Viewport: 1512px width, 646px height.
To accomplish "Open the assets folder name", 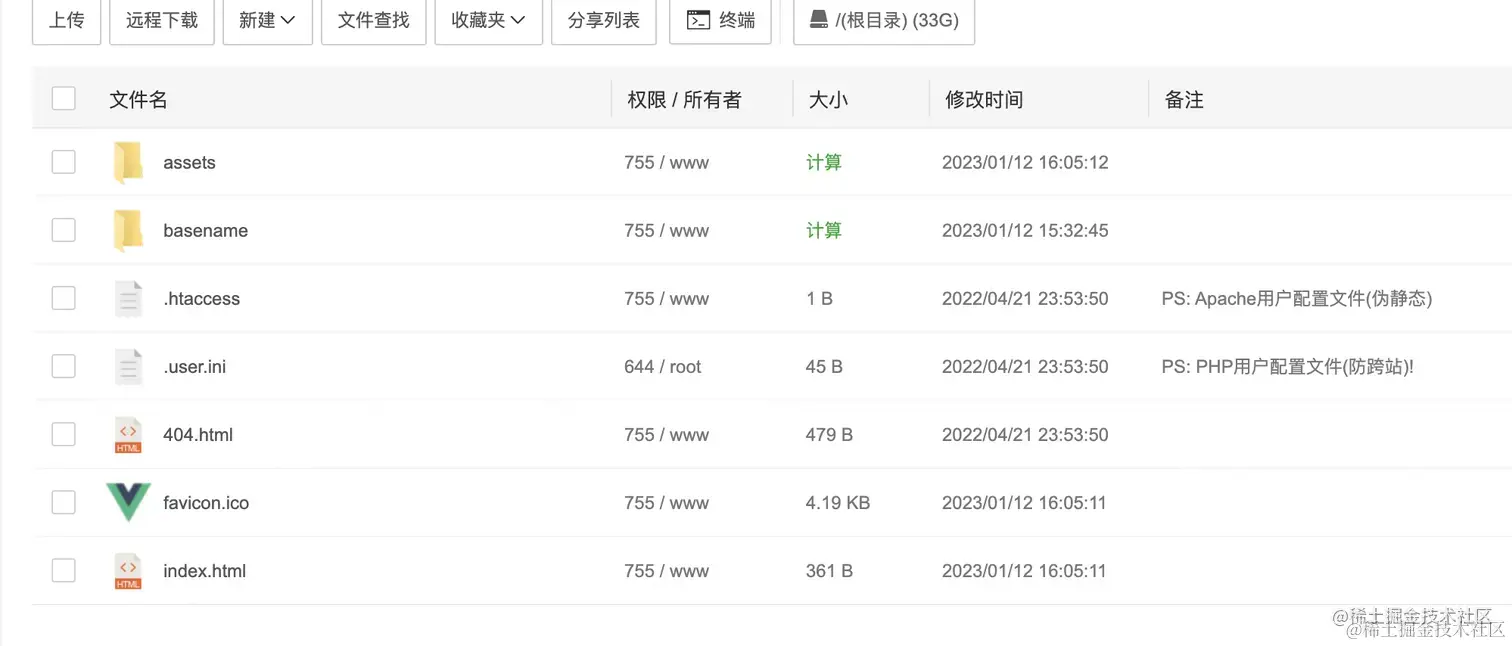I will click(x=189, y=163).
